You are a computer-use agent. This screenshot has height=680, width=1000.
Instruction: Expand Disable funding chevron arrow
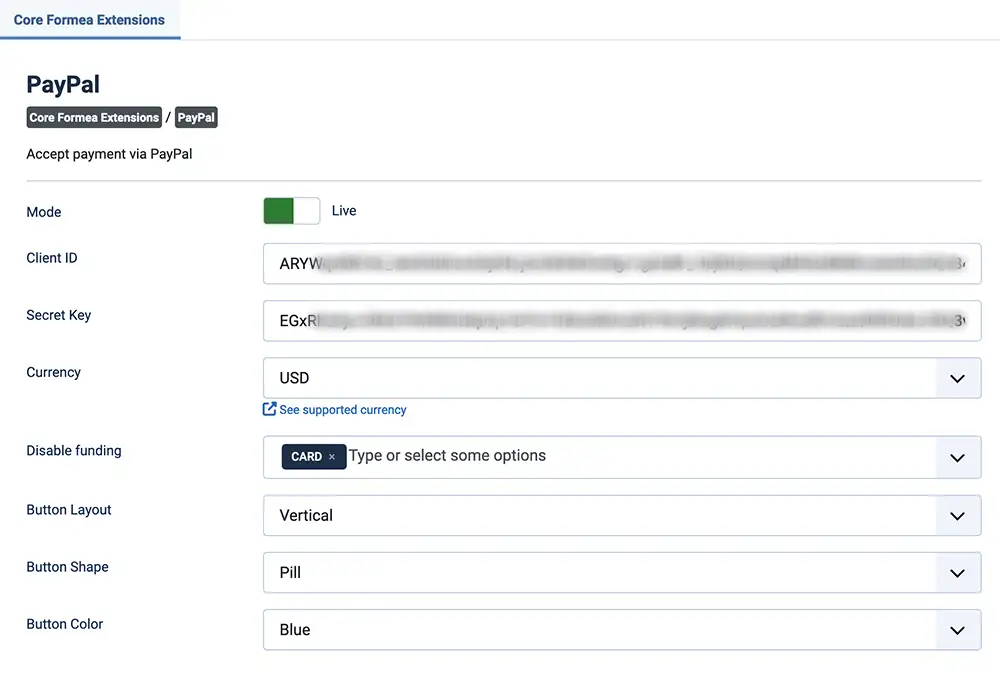957,457
